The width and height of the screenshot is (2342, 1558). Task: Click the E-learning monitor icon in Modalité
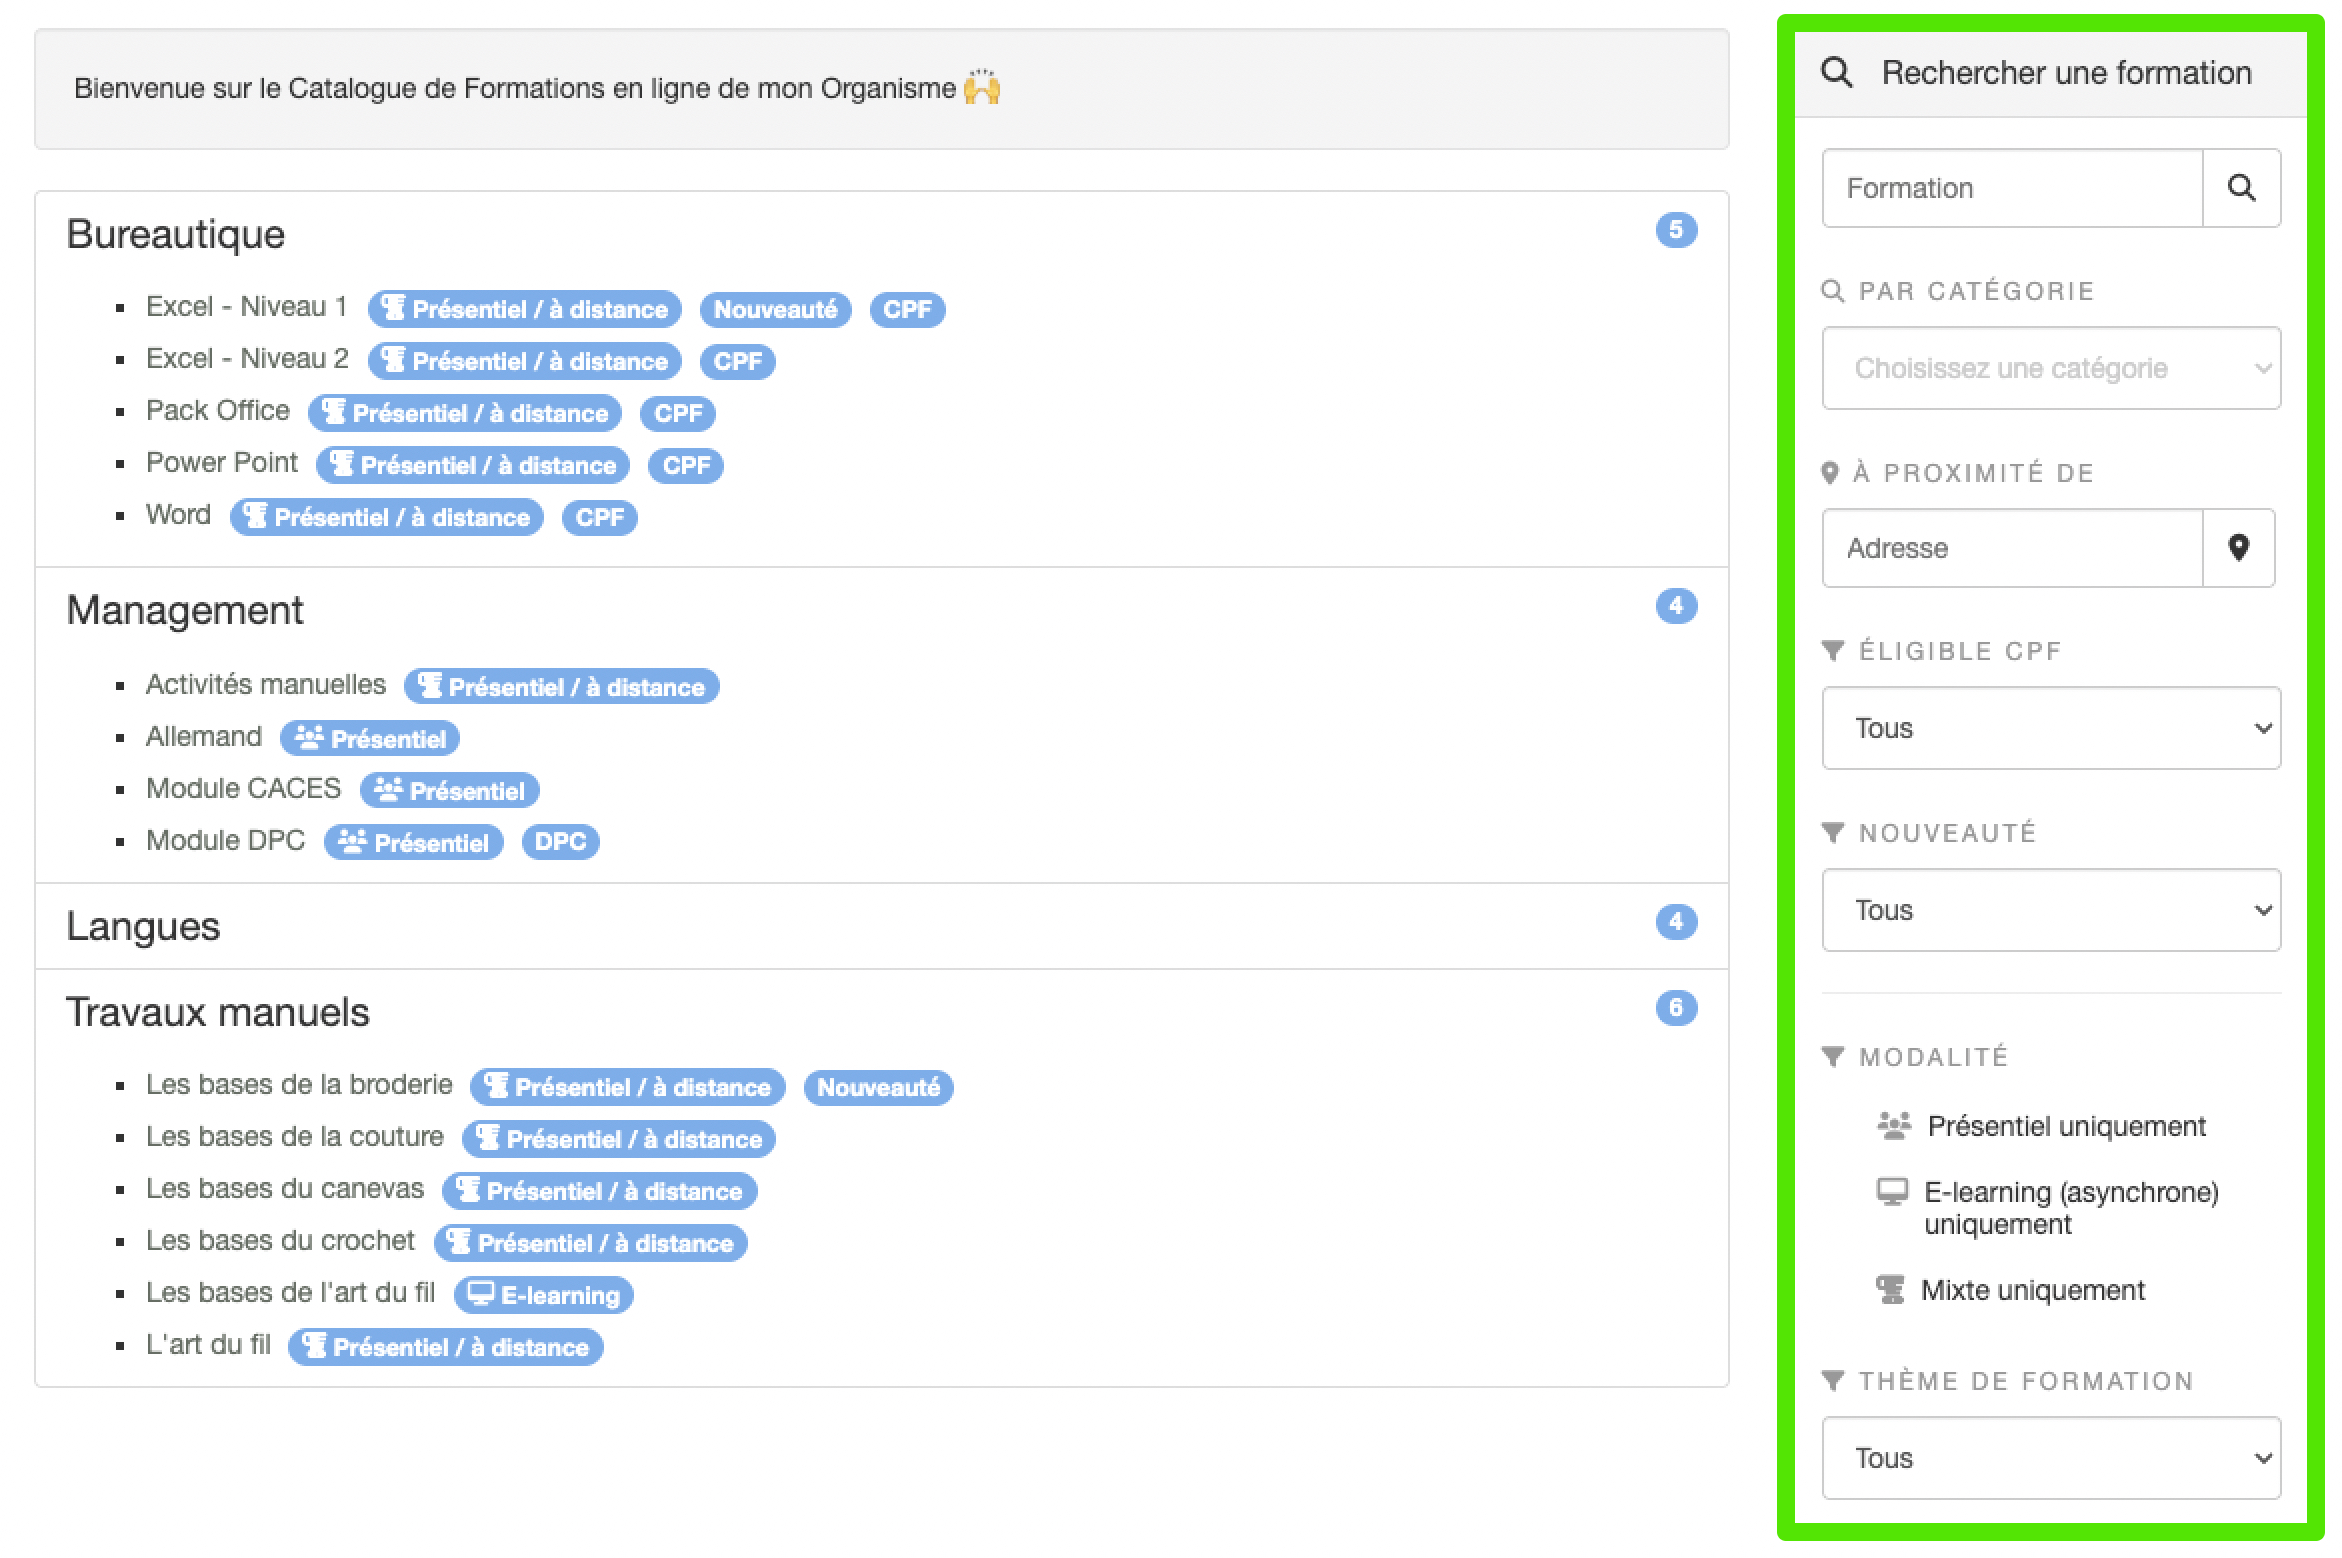1891,1192
